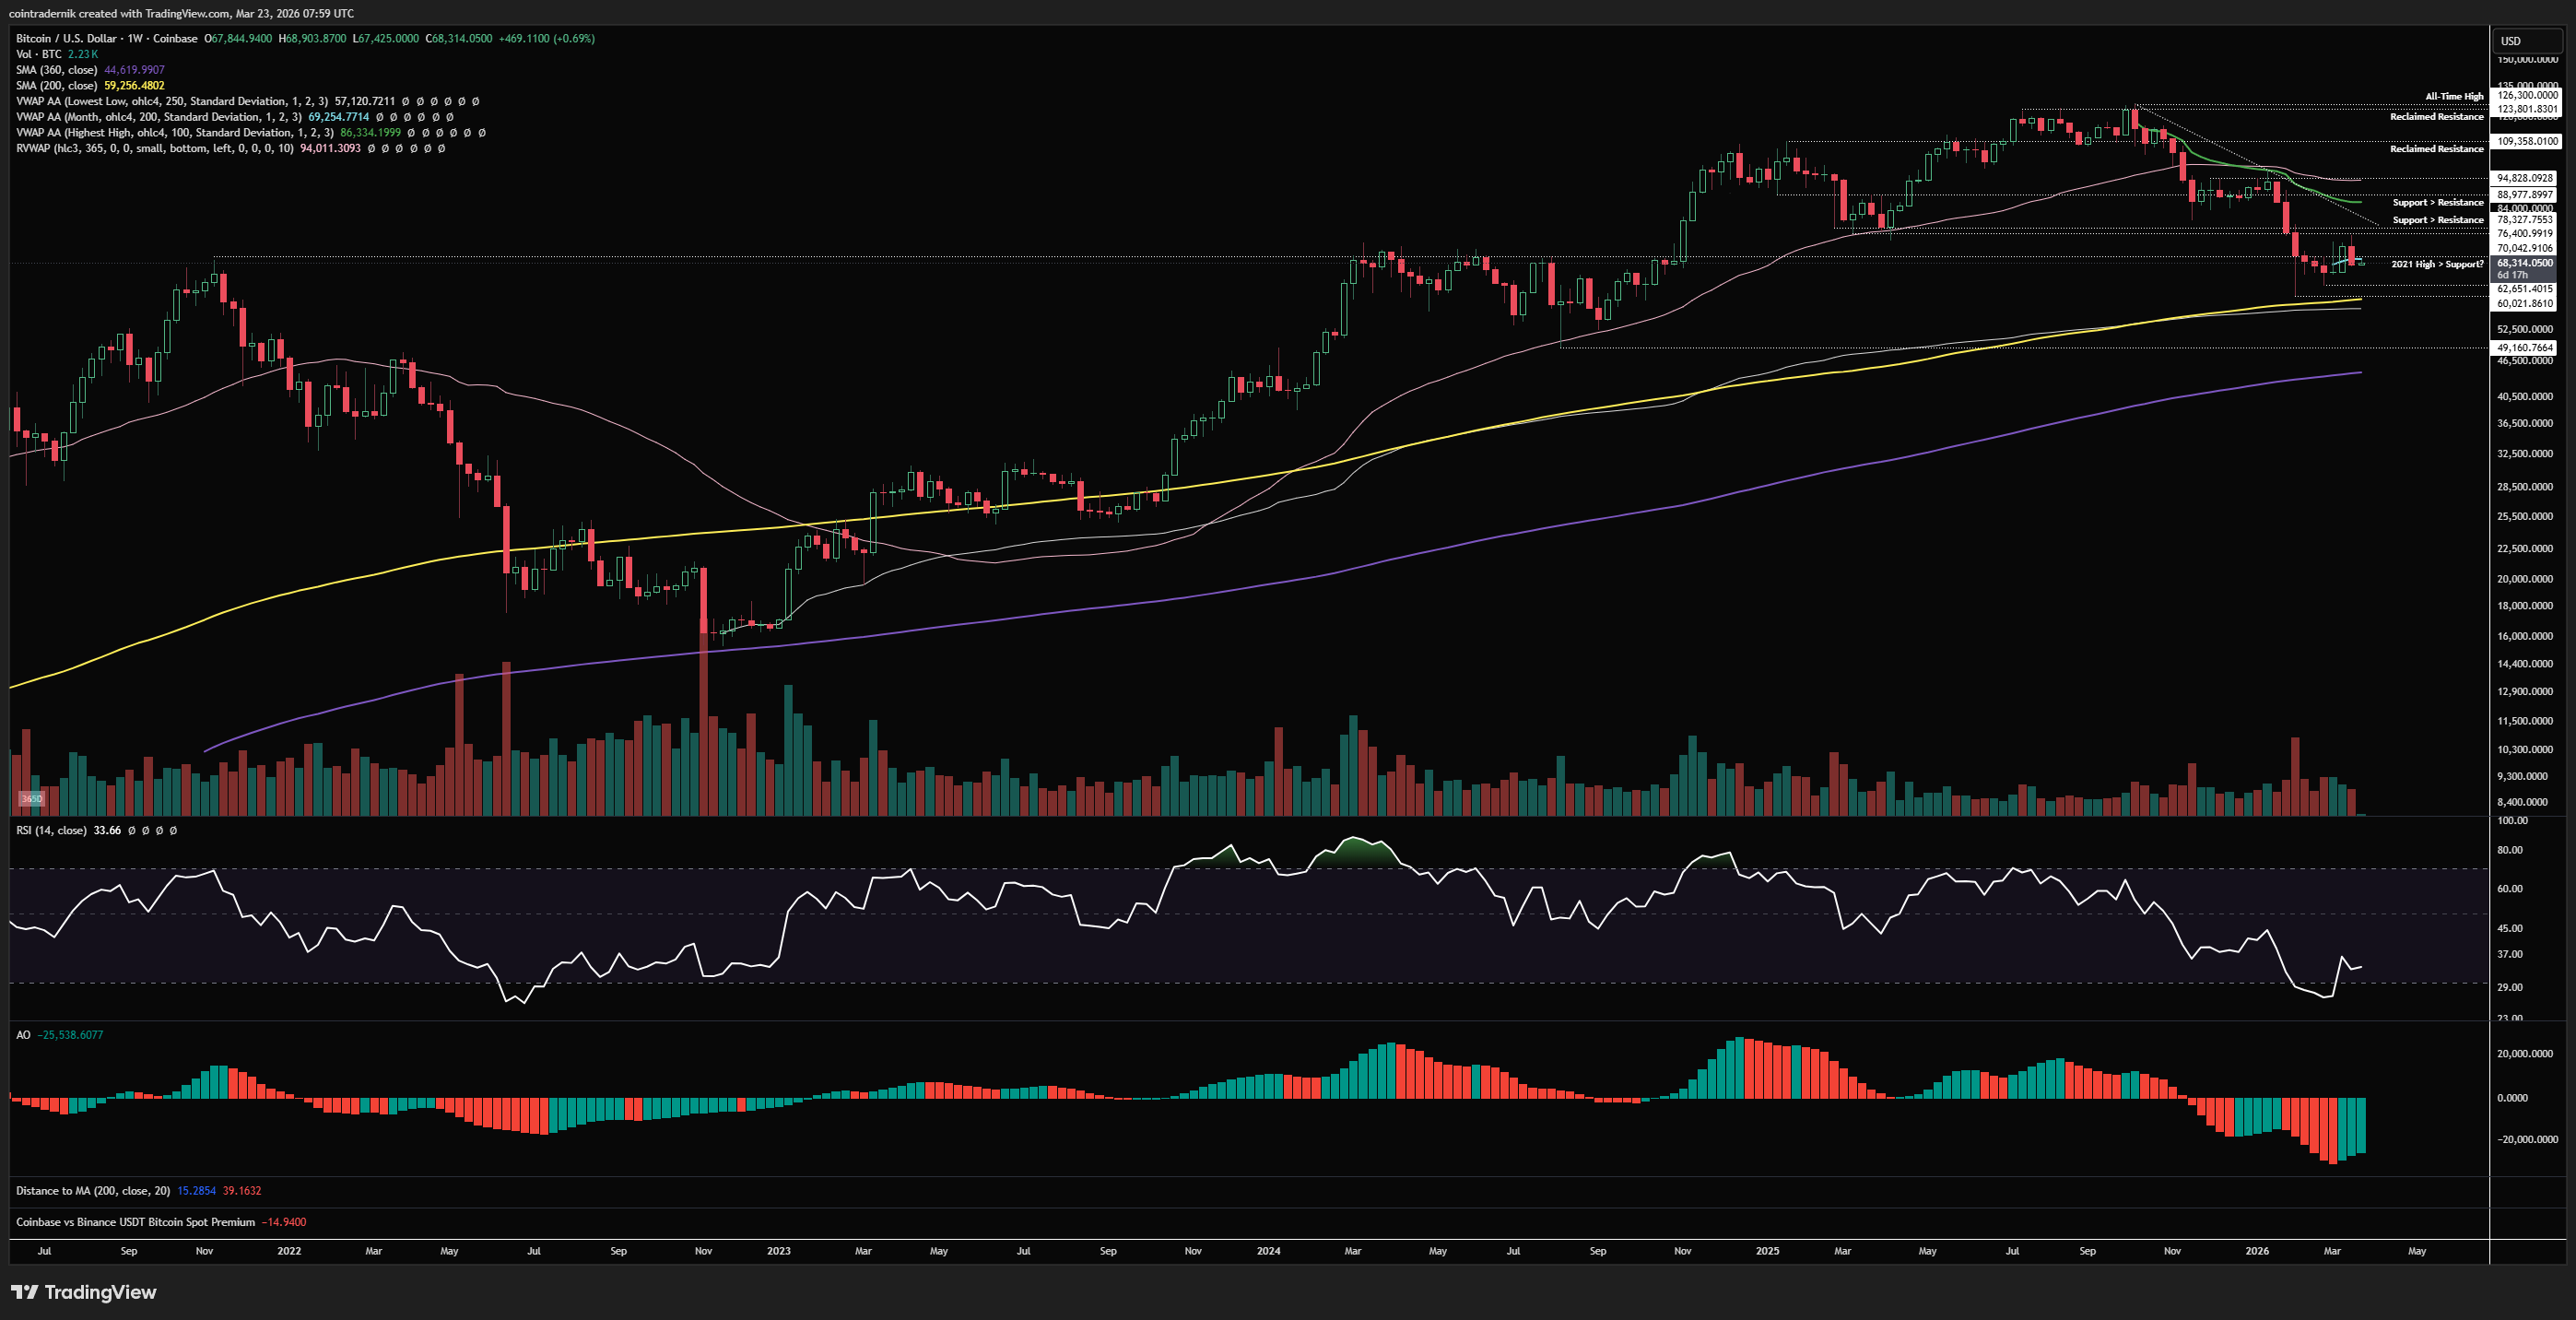
Task: Click the TradingView logo at bottom left
Action: click(84, 1292)
